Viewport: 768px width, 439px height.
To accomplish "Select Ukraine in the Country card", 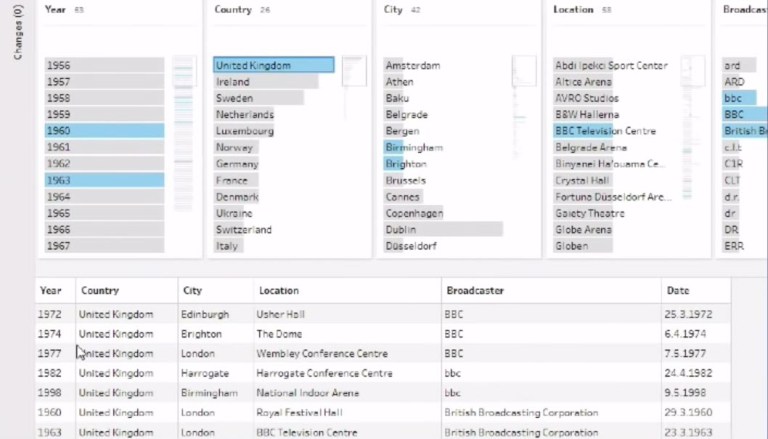I will pyautogui.click(x=234, y=213).
